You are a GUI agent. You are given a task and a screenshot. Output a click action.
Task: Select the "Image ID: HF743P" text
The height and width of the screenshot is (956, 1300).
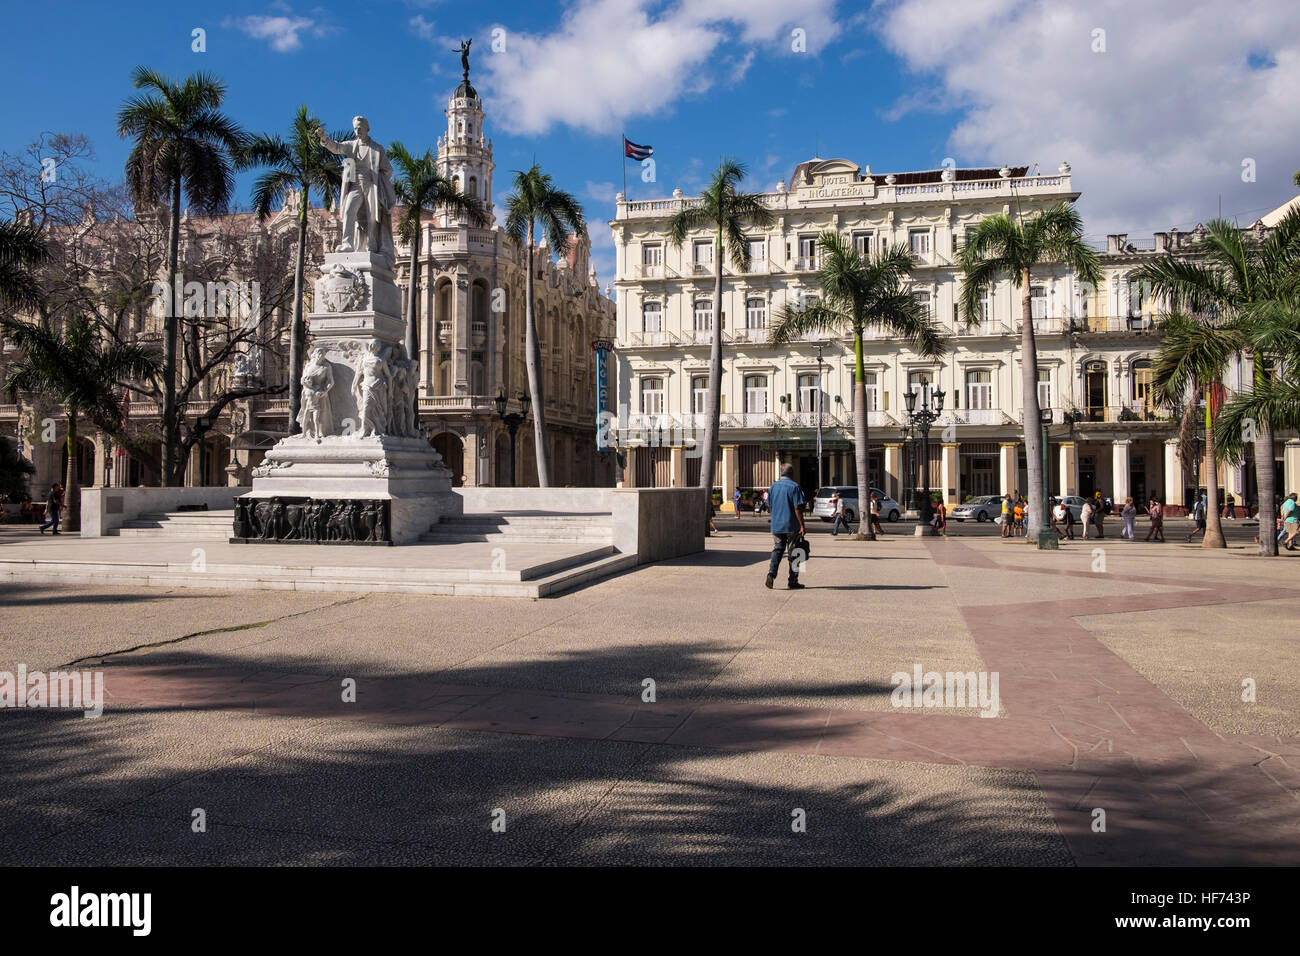point(1193,898)
